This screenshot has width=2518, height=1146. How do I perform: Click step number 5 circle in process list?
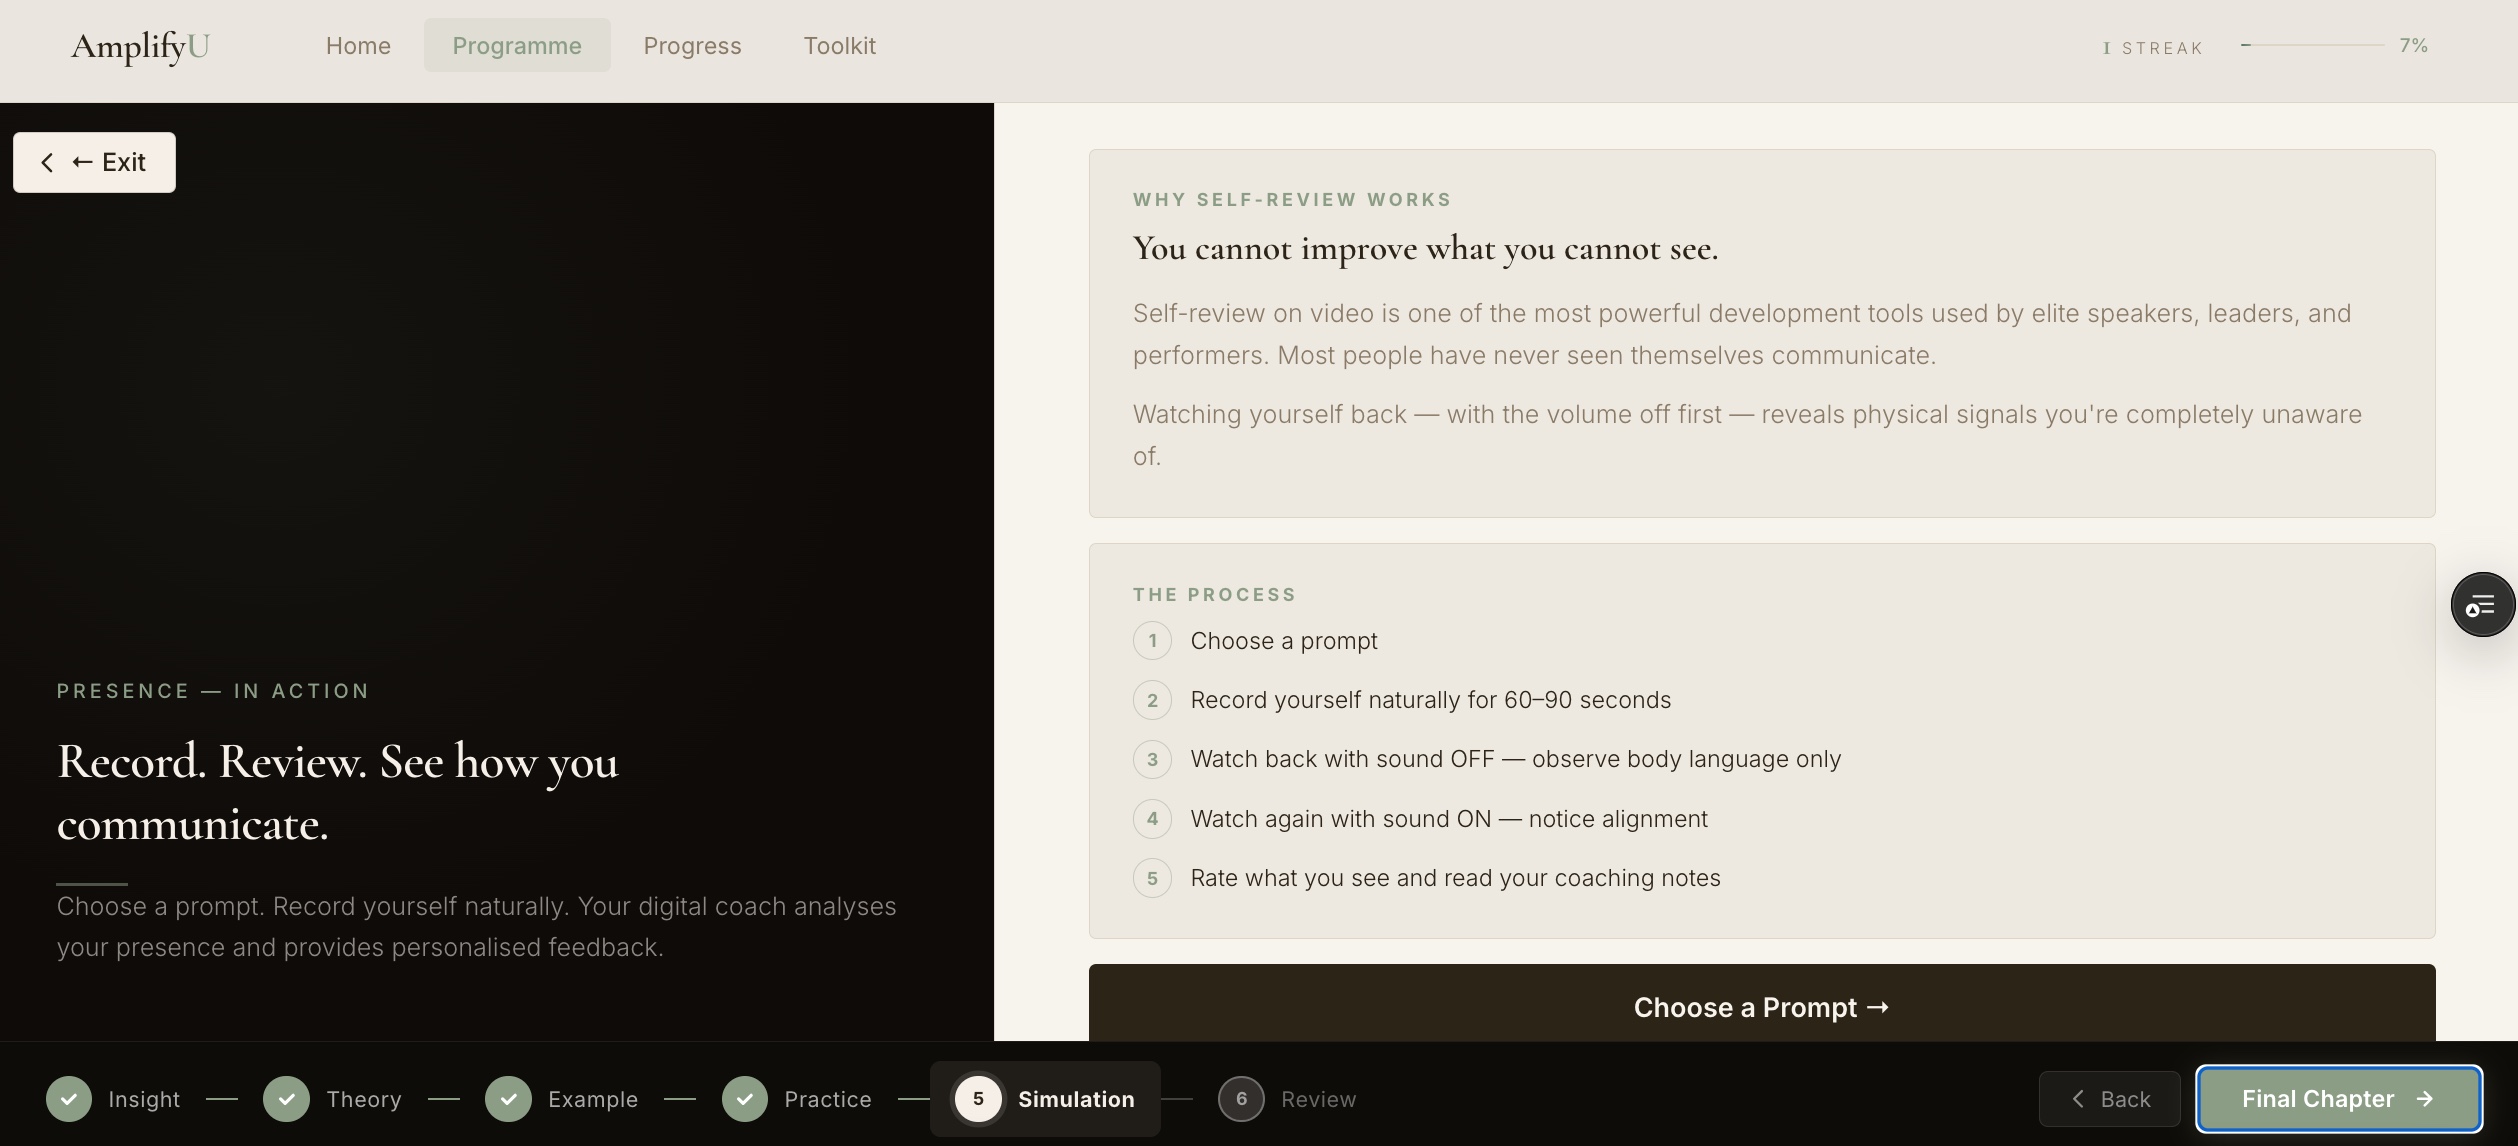pos(1152,878)
